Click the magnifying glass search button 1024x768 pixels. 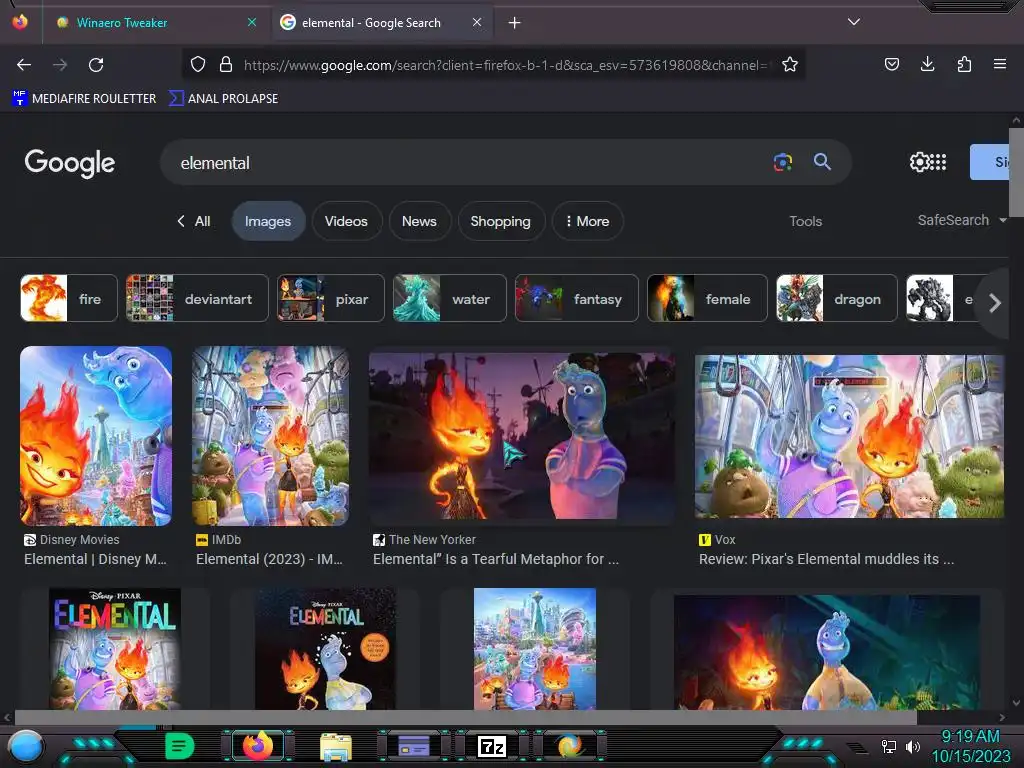pos(822,162)
